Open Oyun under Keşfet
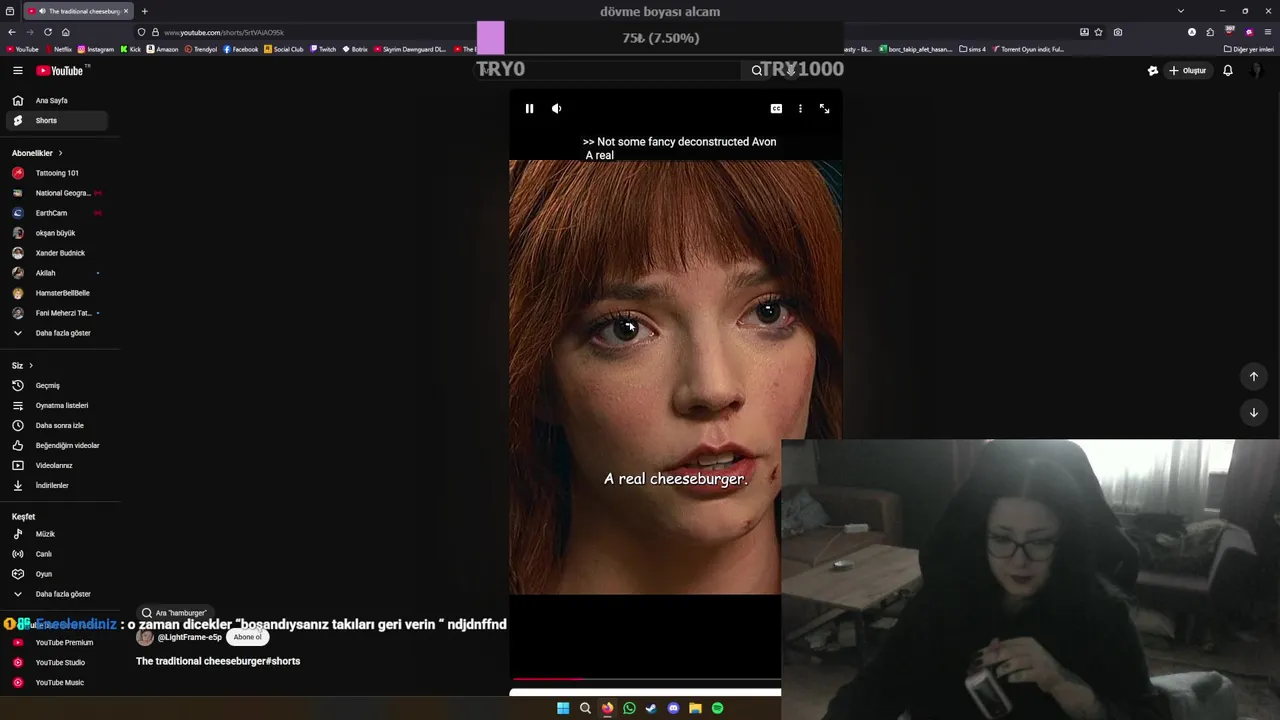 click(x=56, y=574)
